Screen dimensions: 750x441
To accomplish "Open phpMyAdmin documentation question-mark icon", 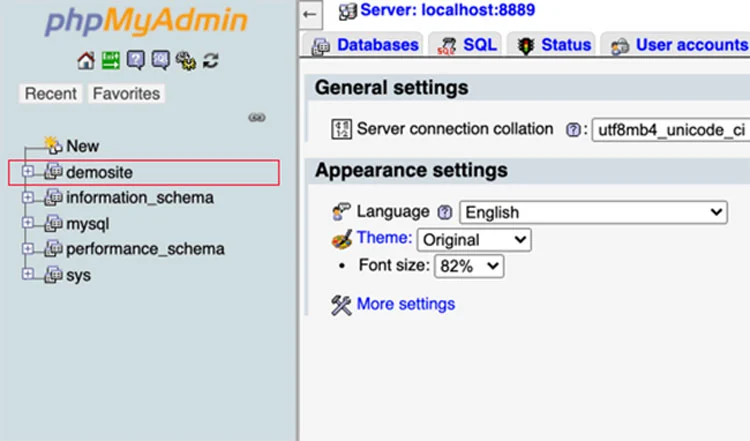I will (136, 61).
